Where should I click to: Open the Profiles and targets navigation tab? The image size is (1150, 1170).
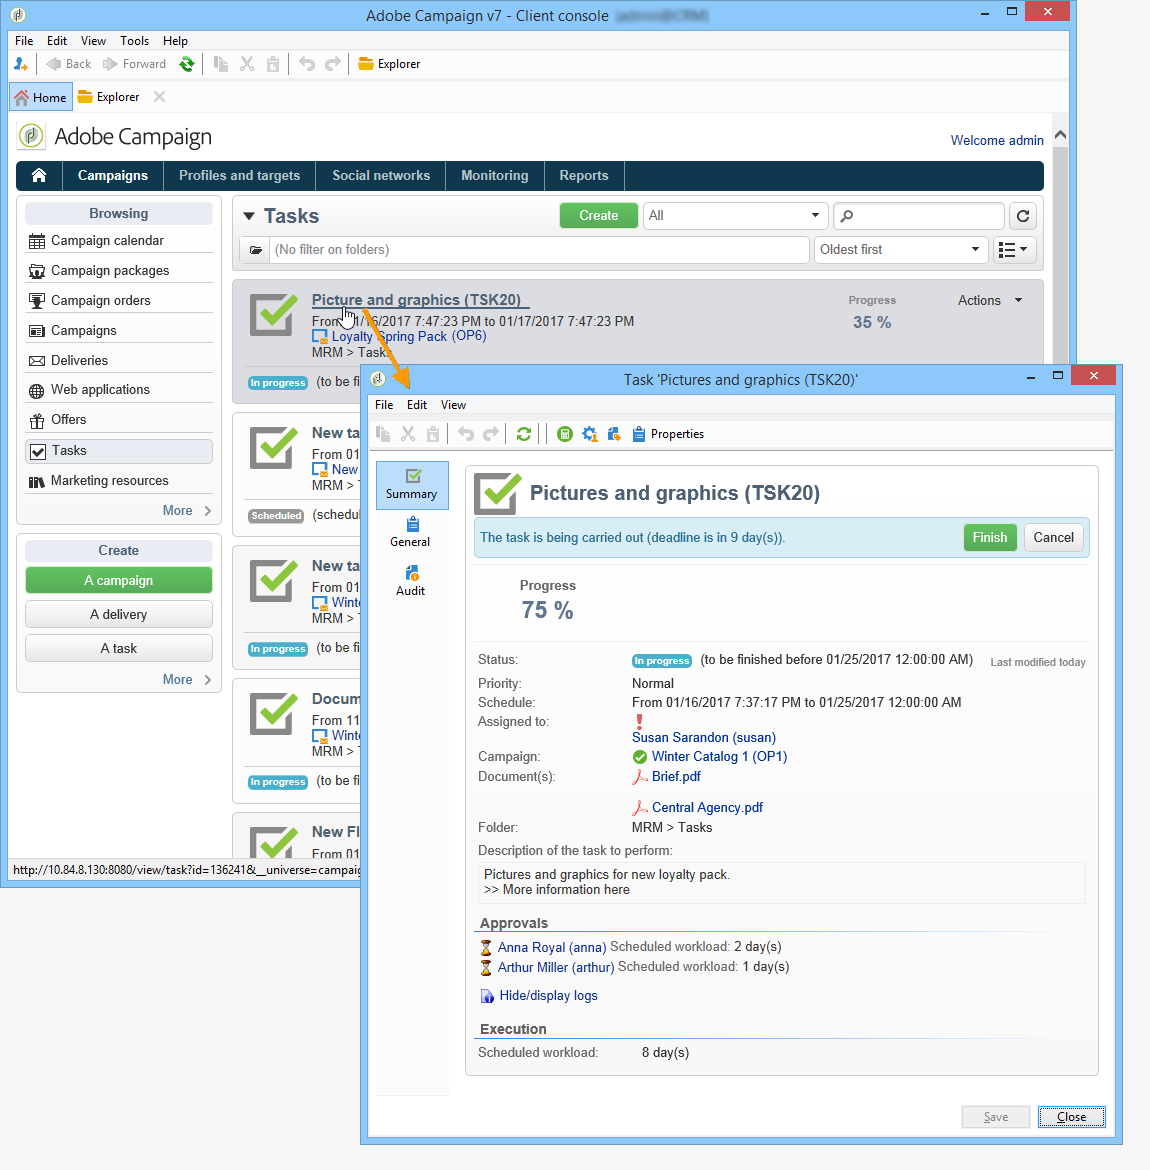pyautogui.click(x=240, y=175)
